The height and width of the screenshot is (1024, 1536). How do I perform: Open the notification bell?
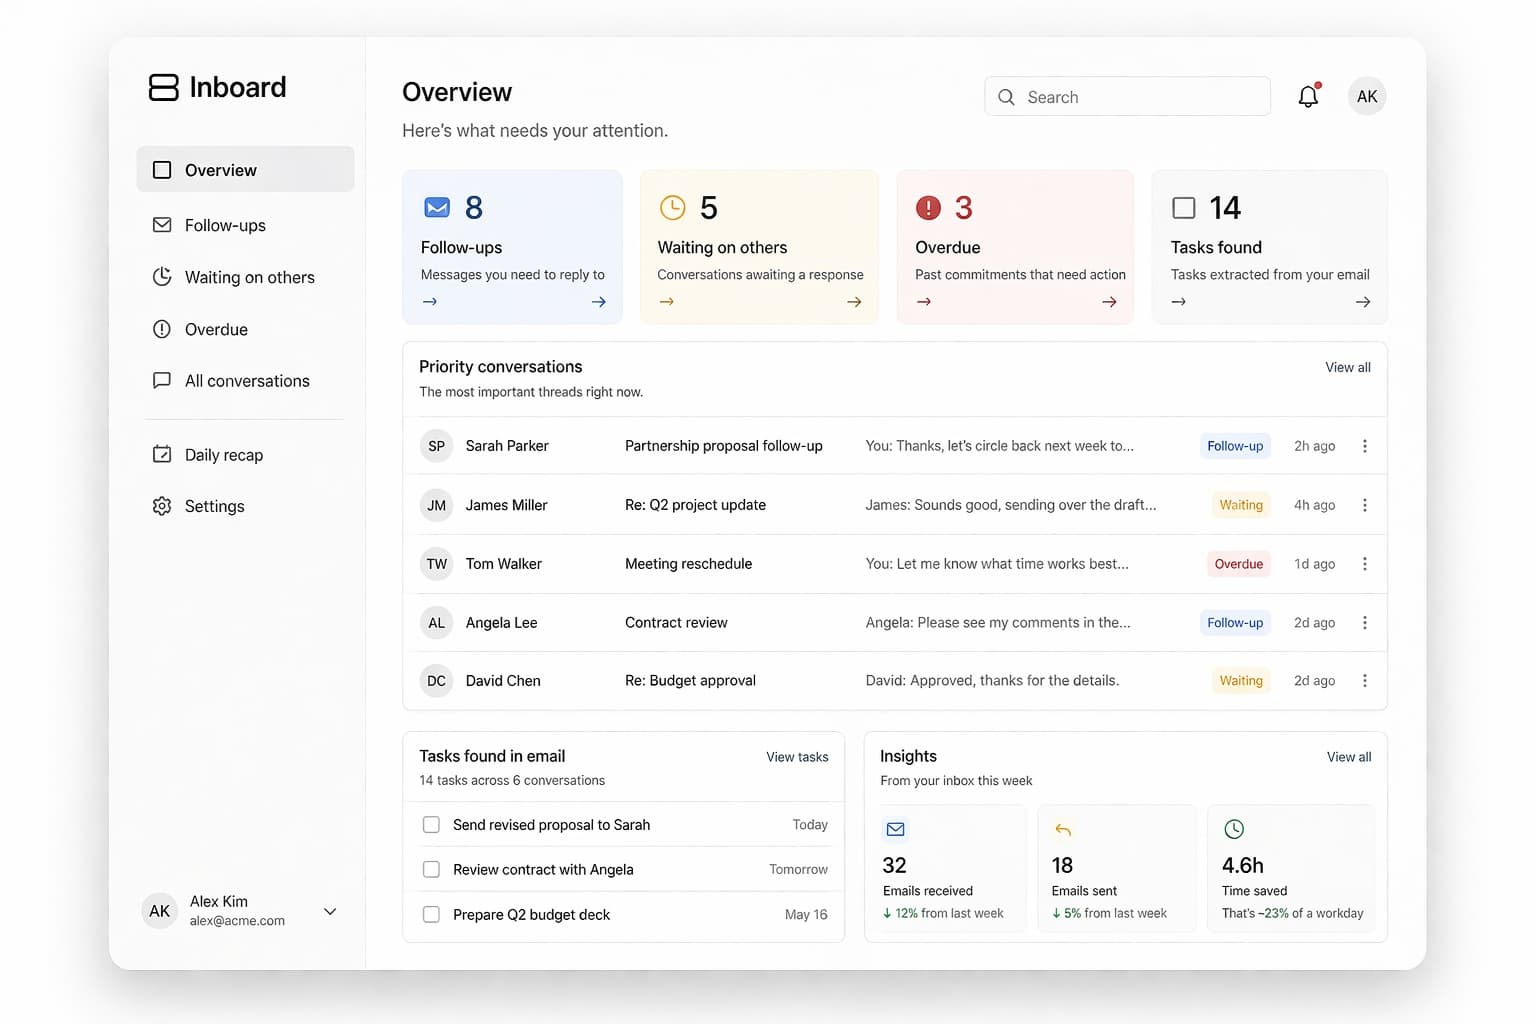1308,96
